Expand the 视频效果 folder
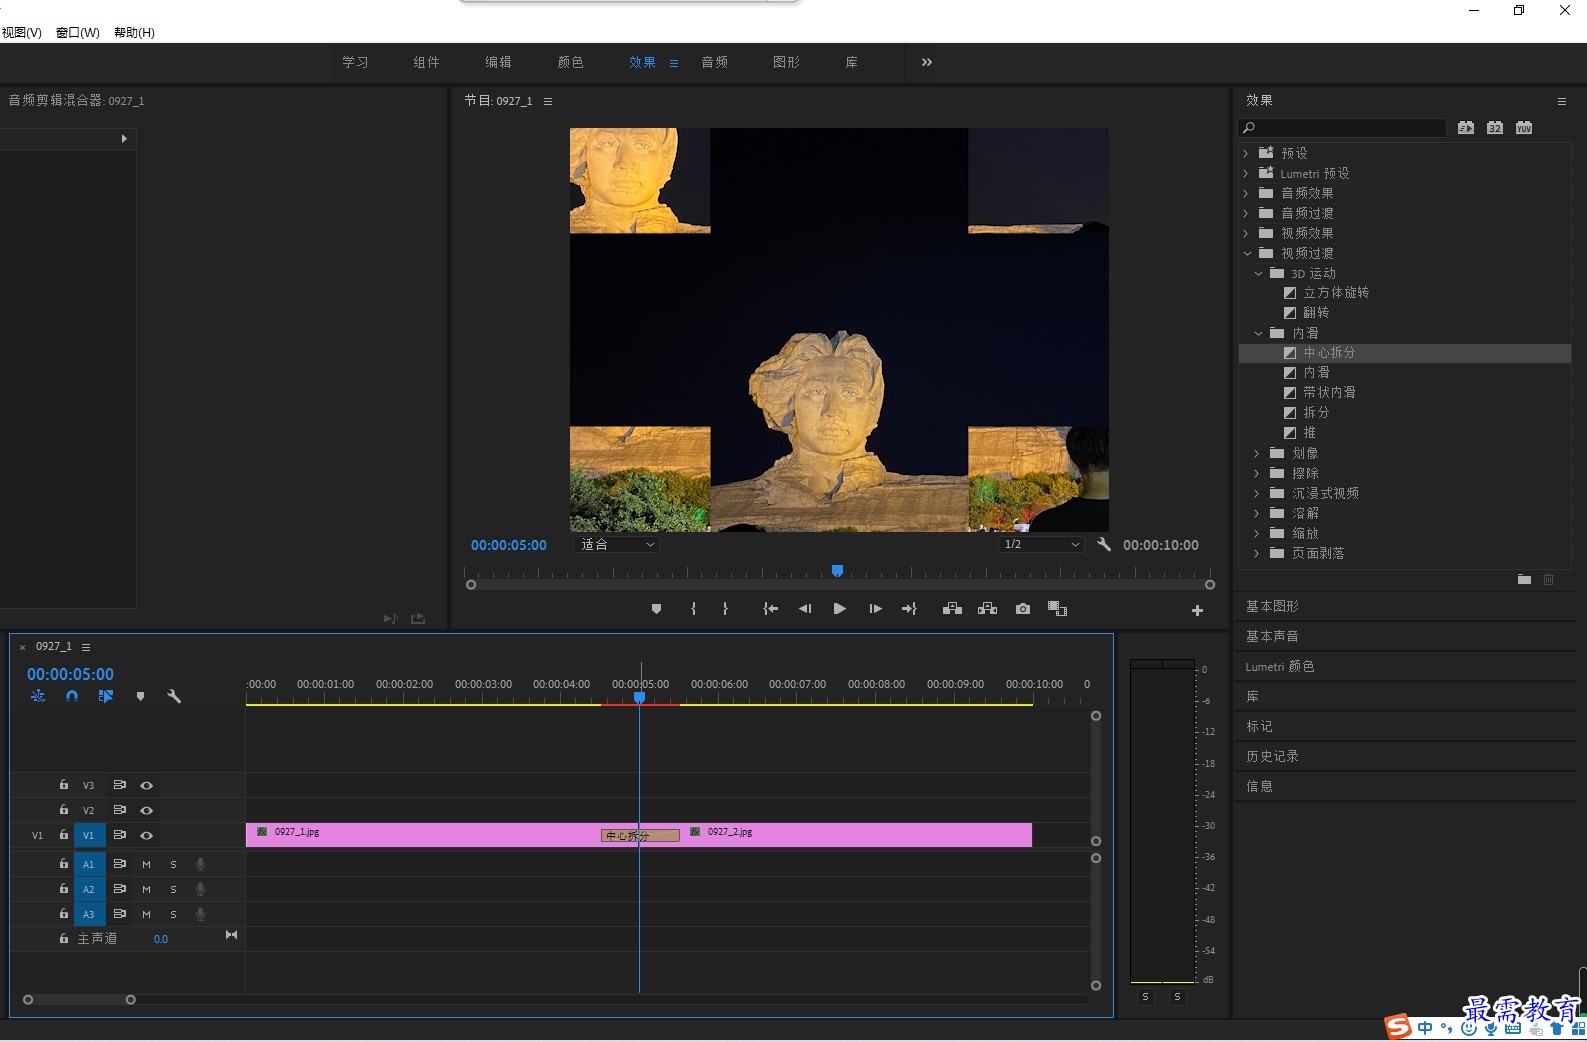 coord(1246,233)
